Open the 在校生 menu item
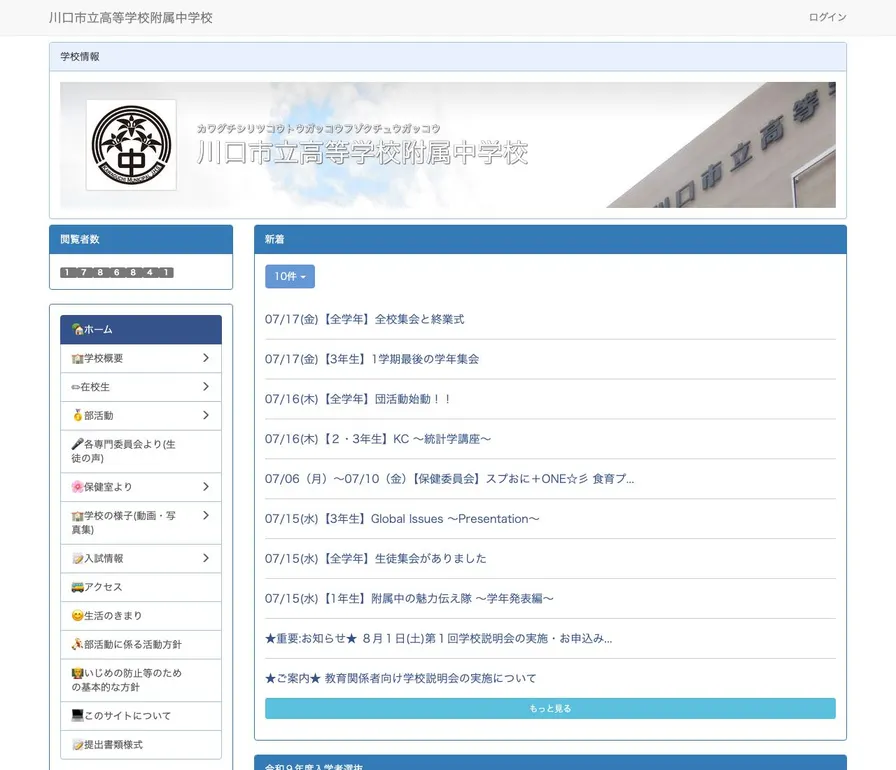Image resolution: width=896 pixels, height=770 pixels. click(x=141, y=387)
